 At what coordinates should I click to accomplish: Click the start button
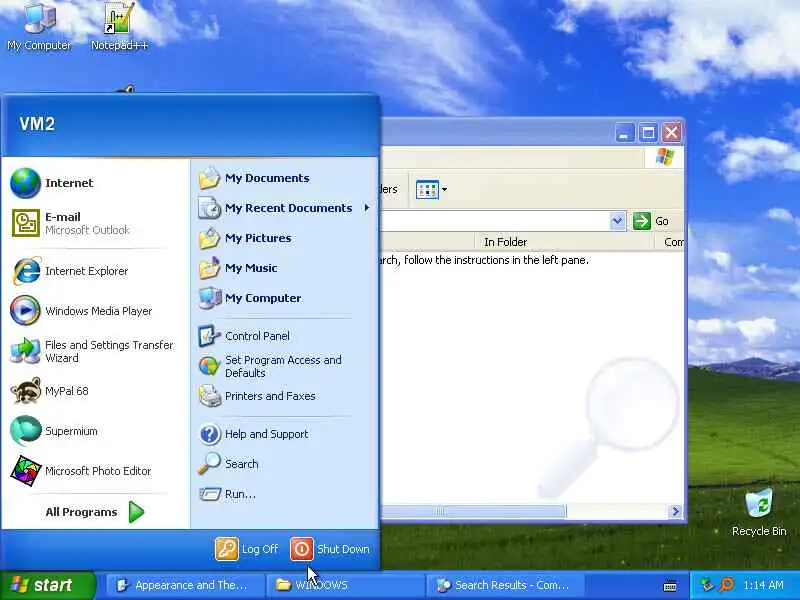pos(47,585)
